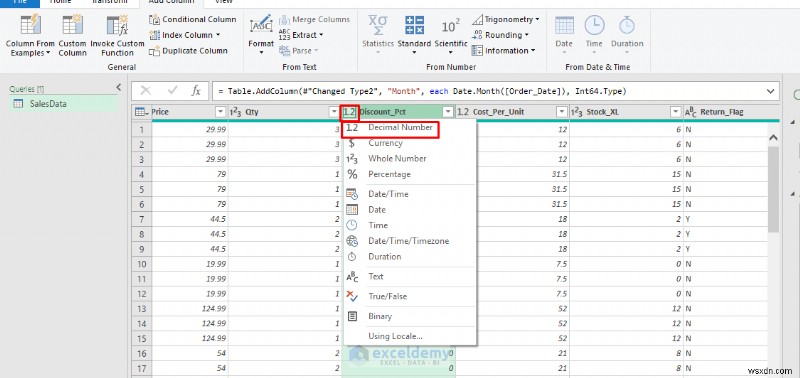The height and width of the screenshot is (378, 800).
Task: Click the Custom Column icon
Action: pos(72,26)
